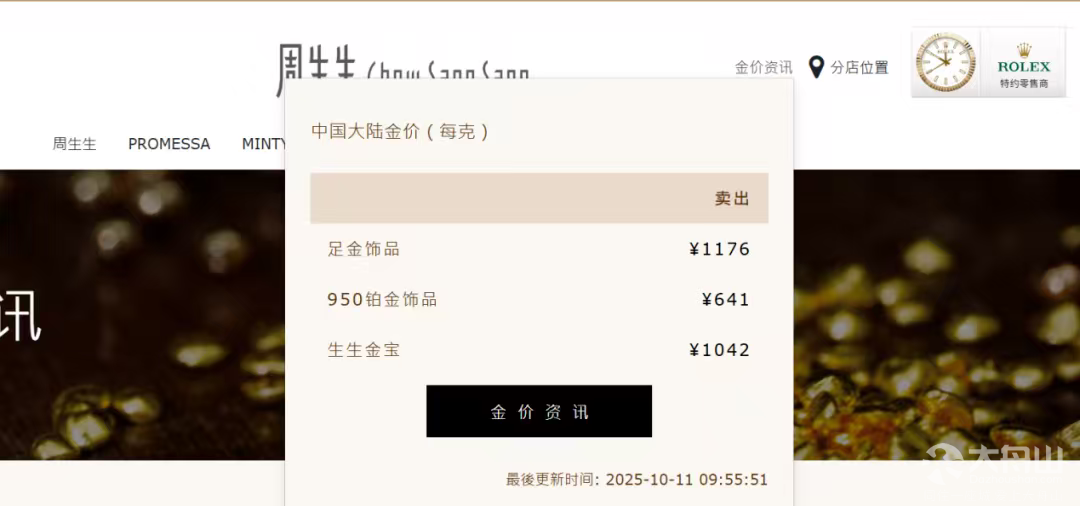This screenshot has width=1080, height=506.
Task: Click the 中国大陆金价（每克）popup title
Action: [400, 131]
